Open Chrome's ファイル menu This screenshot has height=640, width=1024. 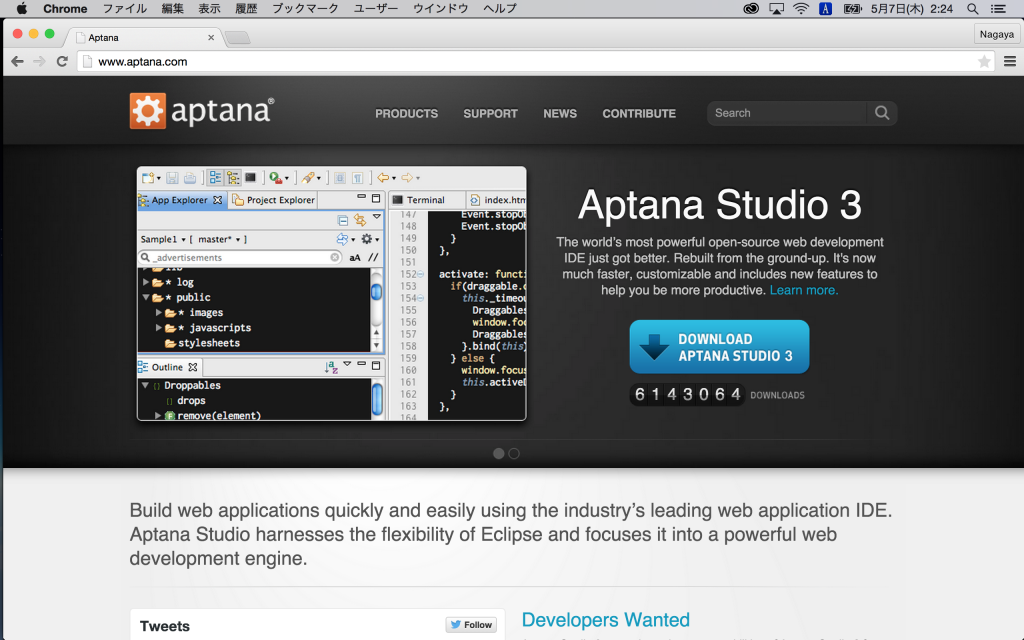tap(125, 8)
